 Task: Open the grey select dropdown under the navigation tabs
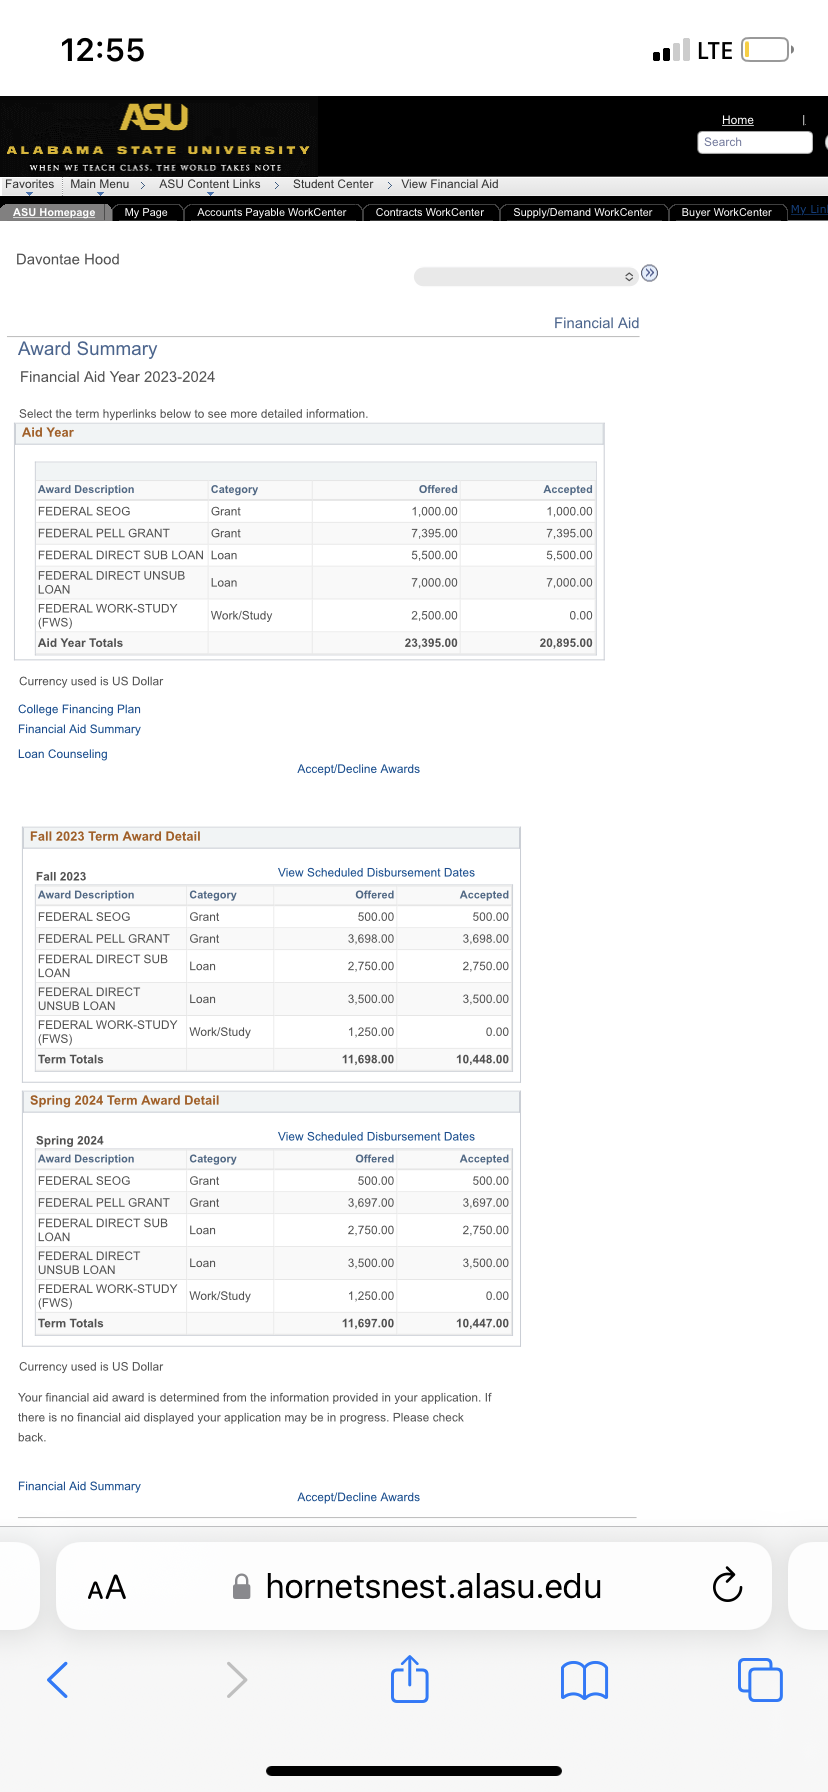pyautogui.click(x=526, y=276)
